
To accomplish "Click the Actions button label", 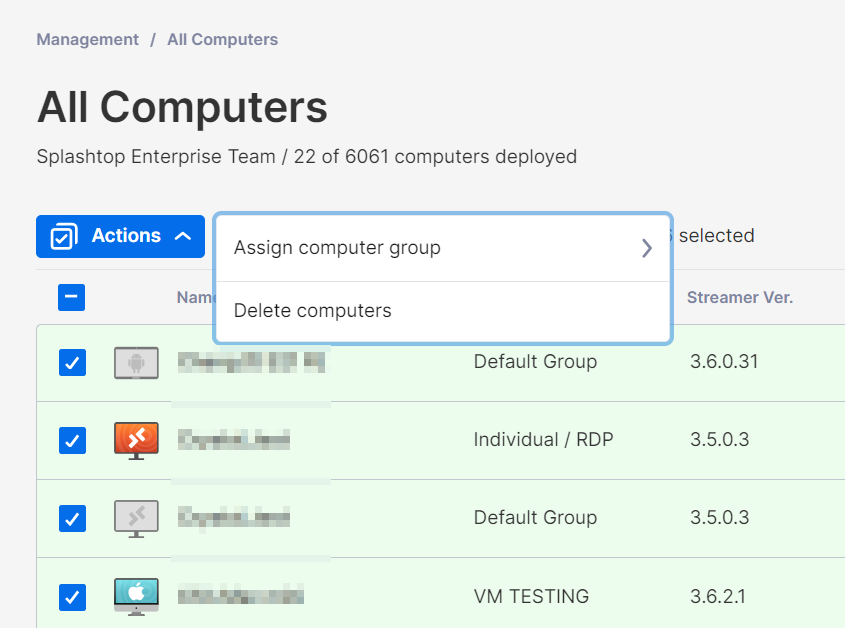I will [126, 236].
